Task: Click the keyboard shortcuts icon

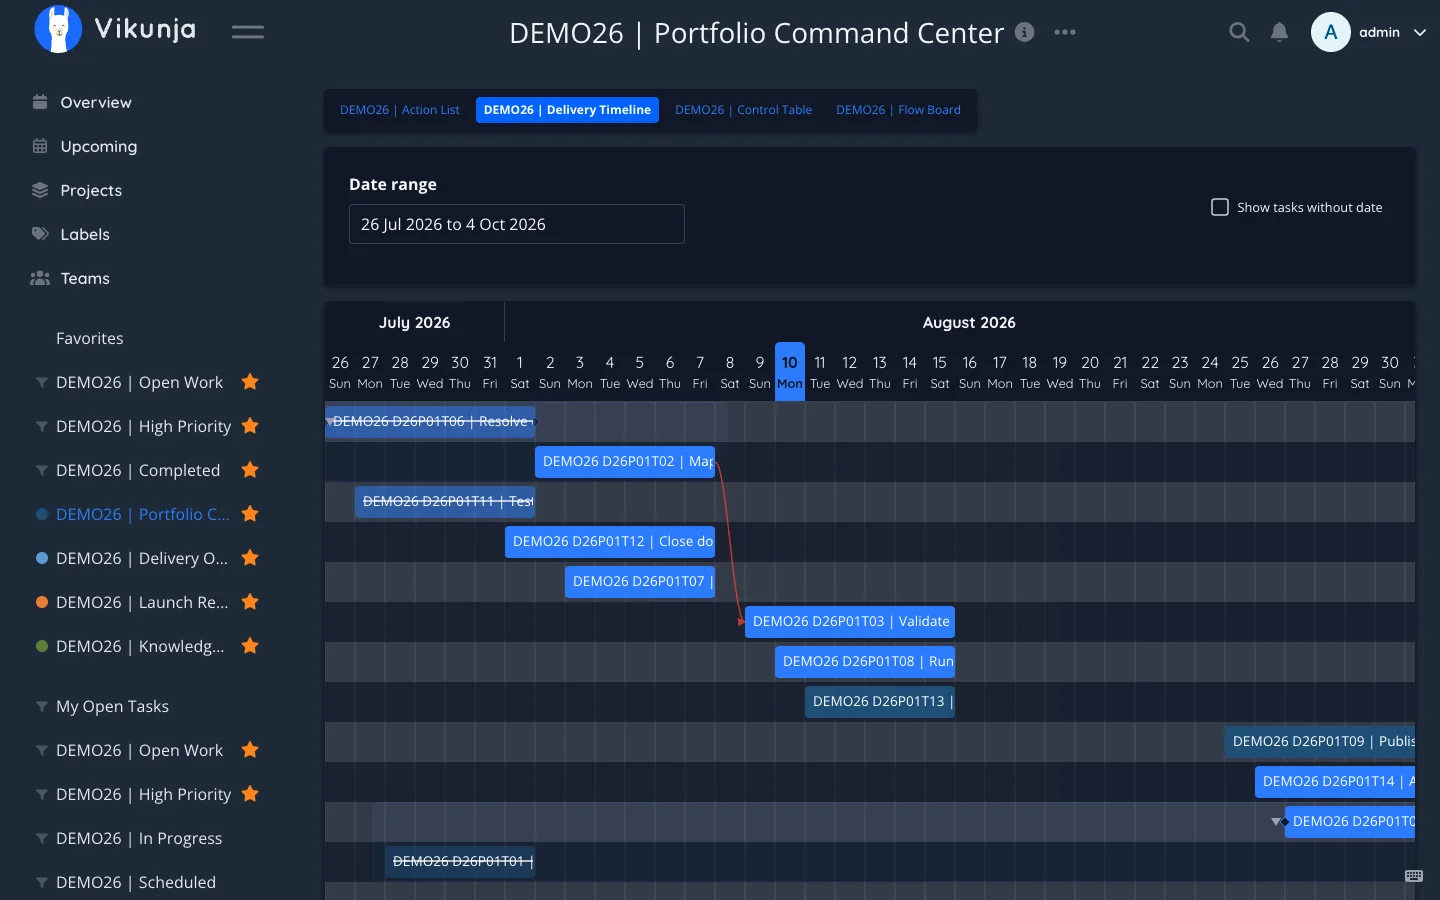Action: point(1414,876)
